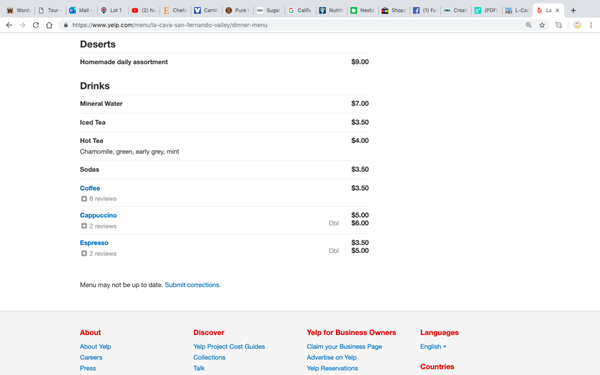Switch to the Pure tab

coord(237,10)
